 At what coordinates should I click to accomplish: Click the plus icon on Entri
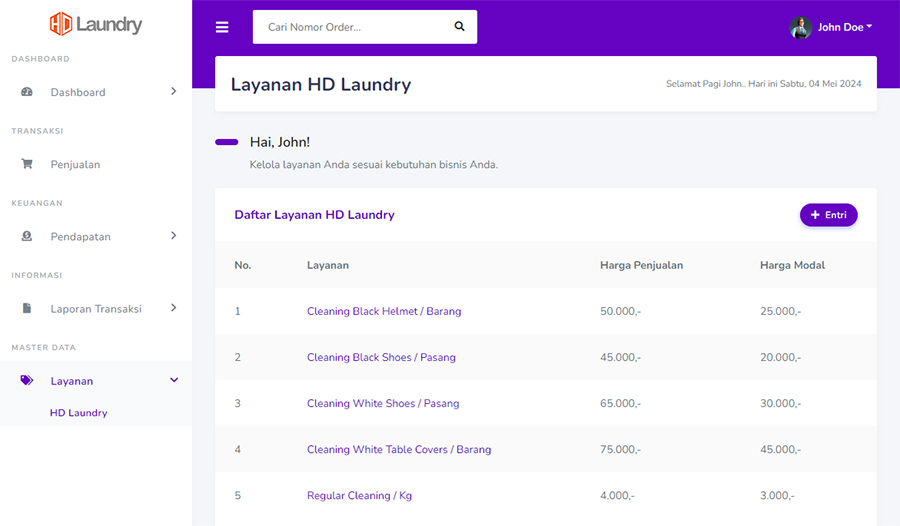pyautogui.click(x=815, y=215)
